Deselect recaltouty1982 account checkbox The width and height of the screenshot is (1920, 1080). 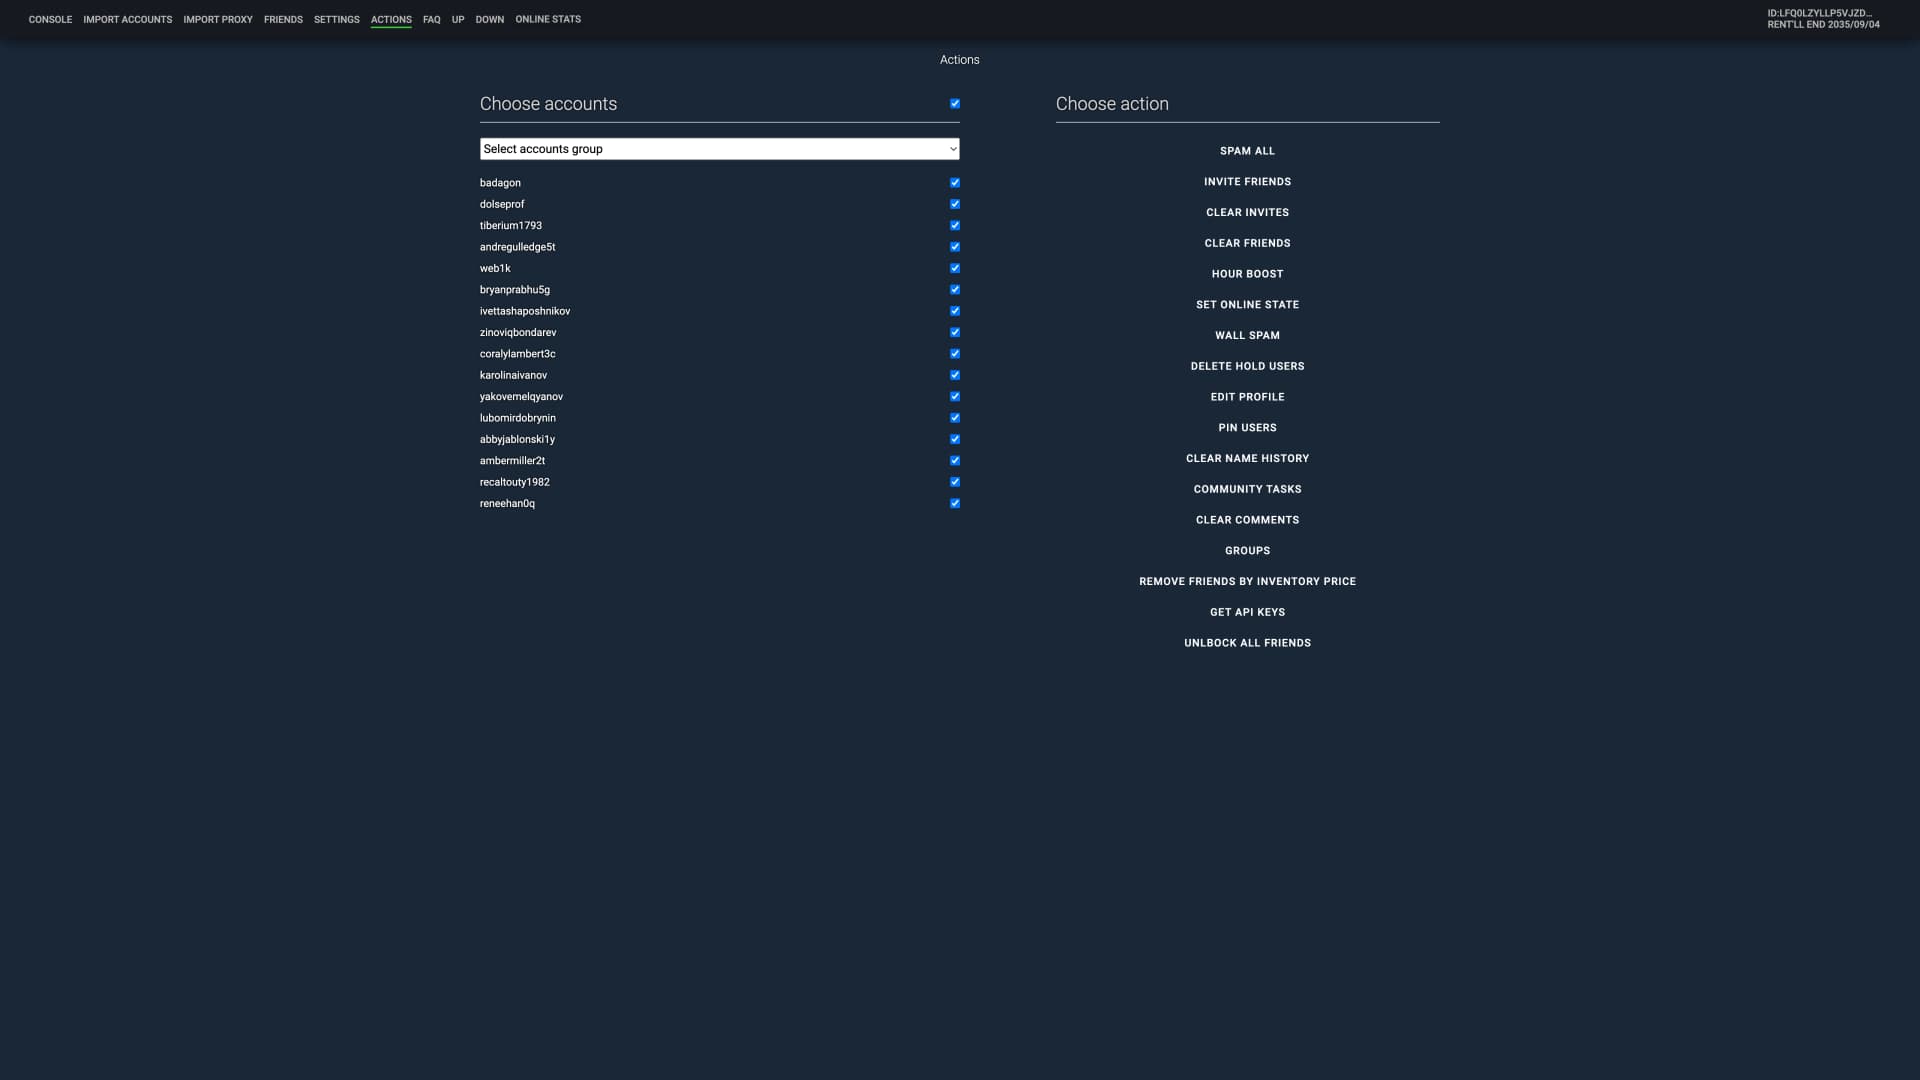pos(955,482)
